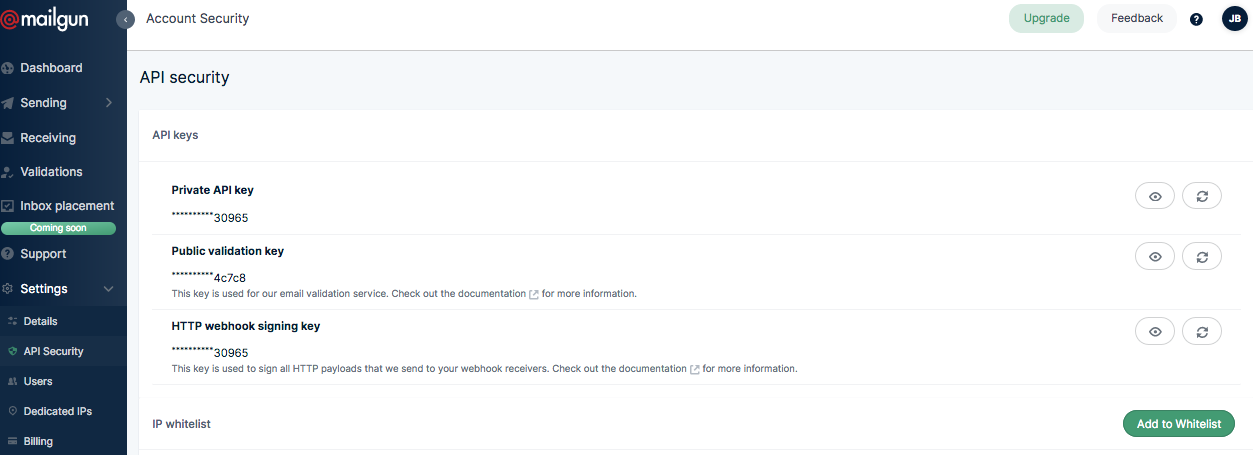Click the Private API key label
Viewport: 1253px width, 455px height.
pos(213,190)
